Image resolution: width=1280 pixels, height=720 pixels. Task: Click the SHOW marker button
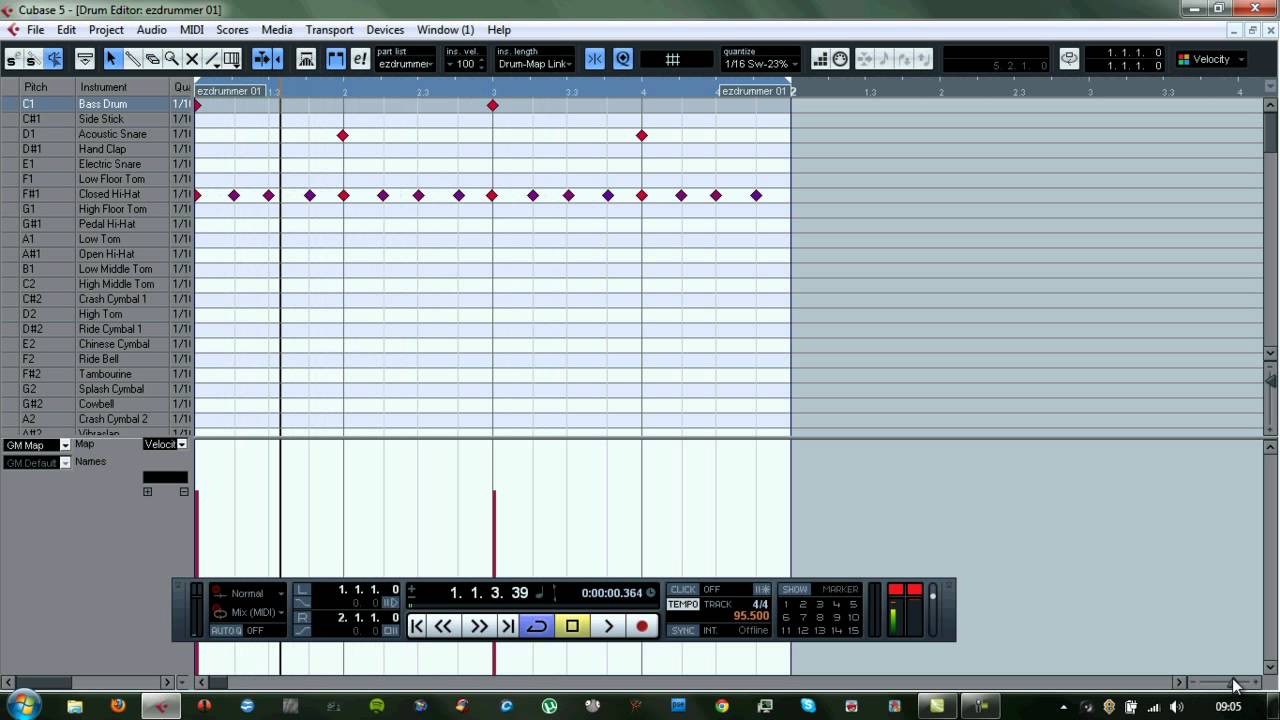795,589
